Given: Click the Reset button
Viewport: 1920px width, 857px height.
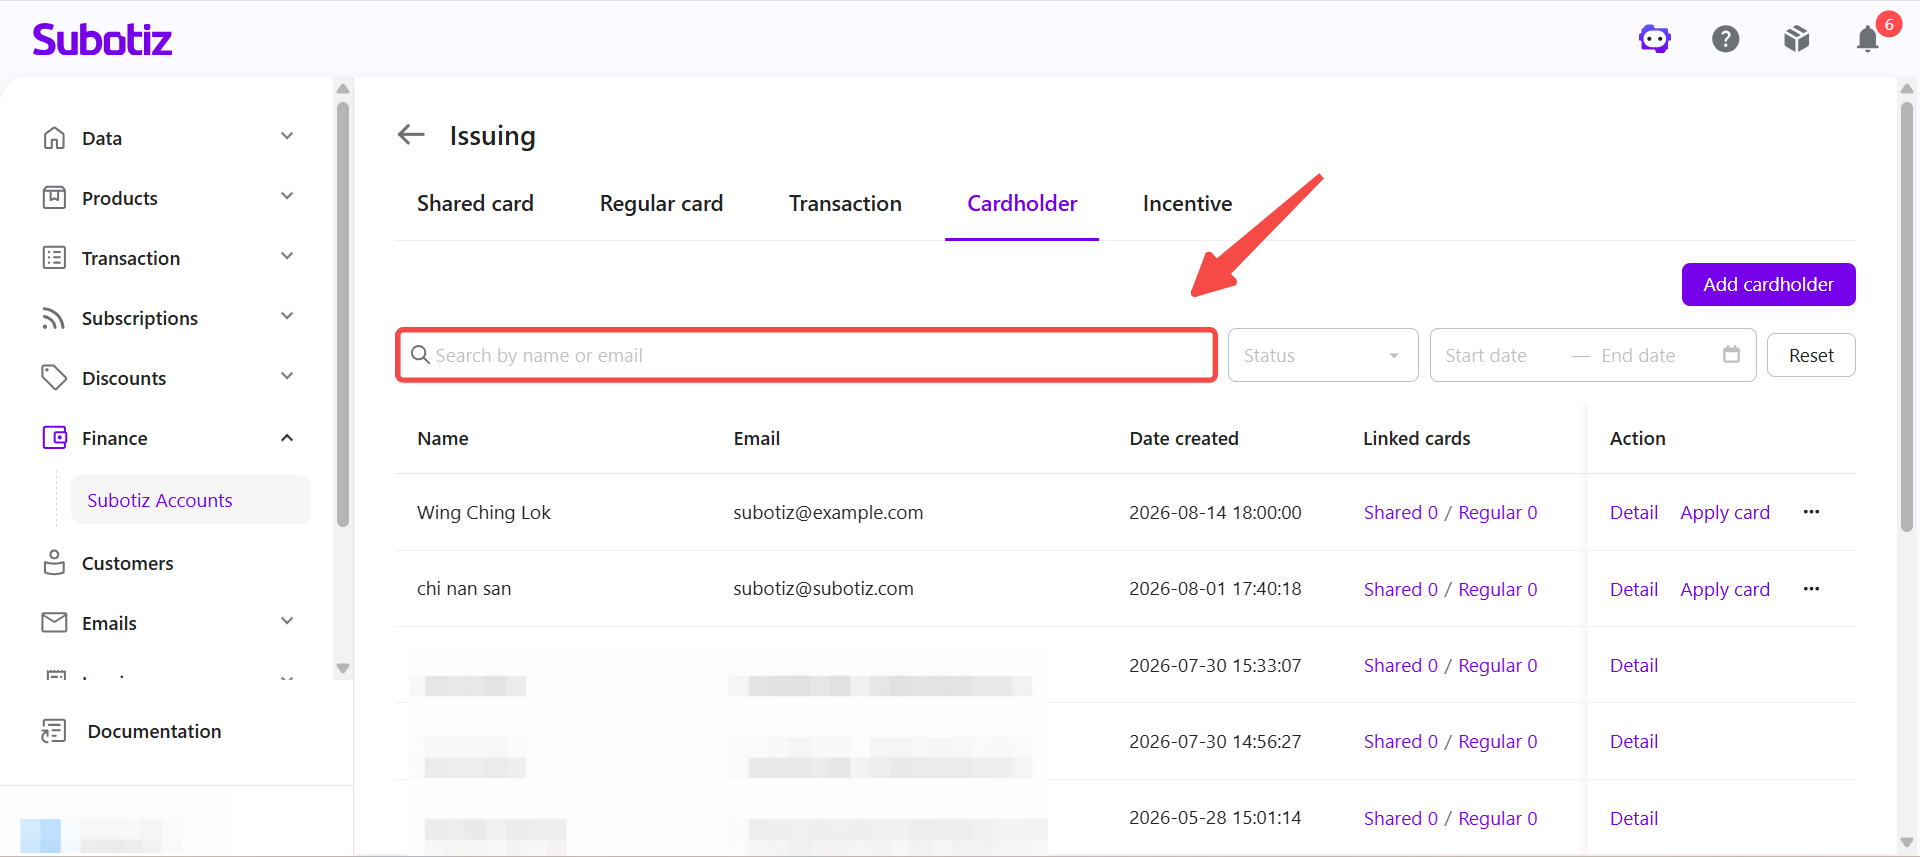Looking at the screenshot, I should [x=1811, y=355].
